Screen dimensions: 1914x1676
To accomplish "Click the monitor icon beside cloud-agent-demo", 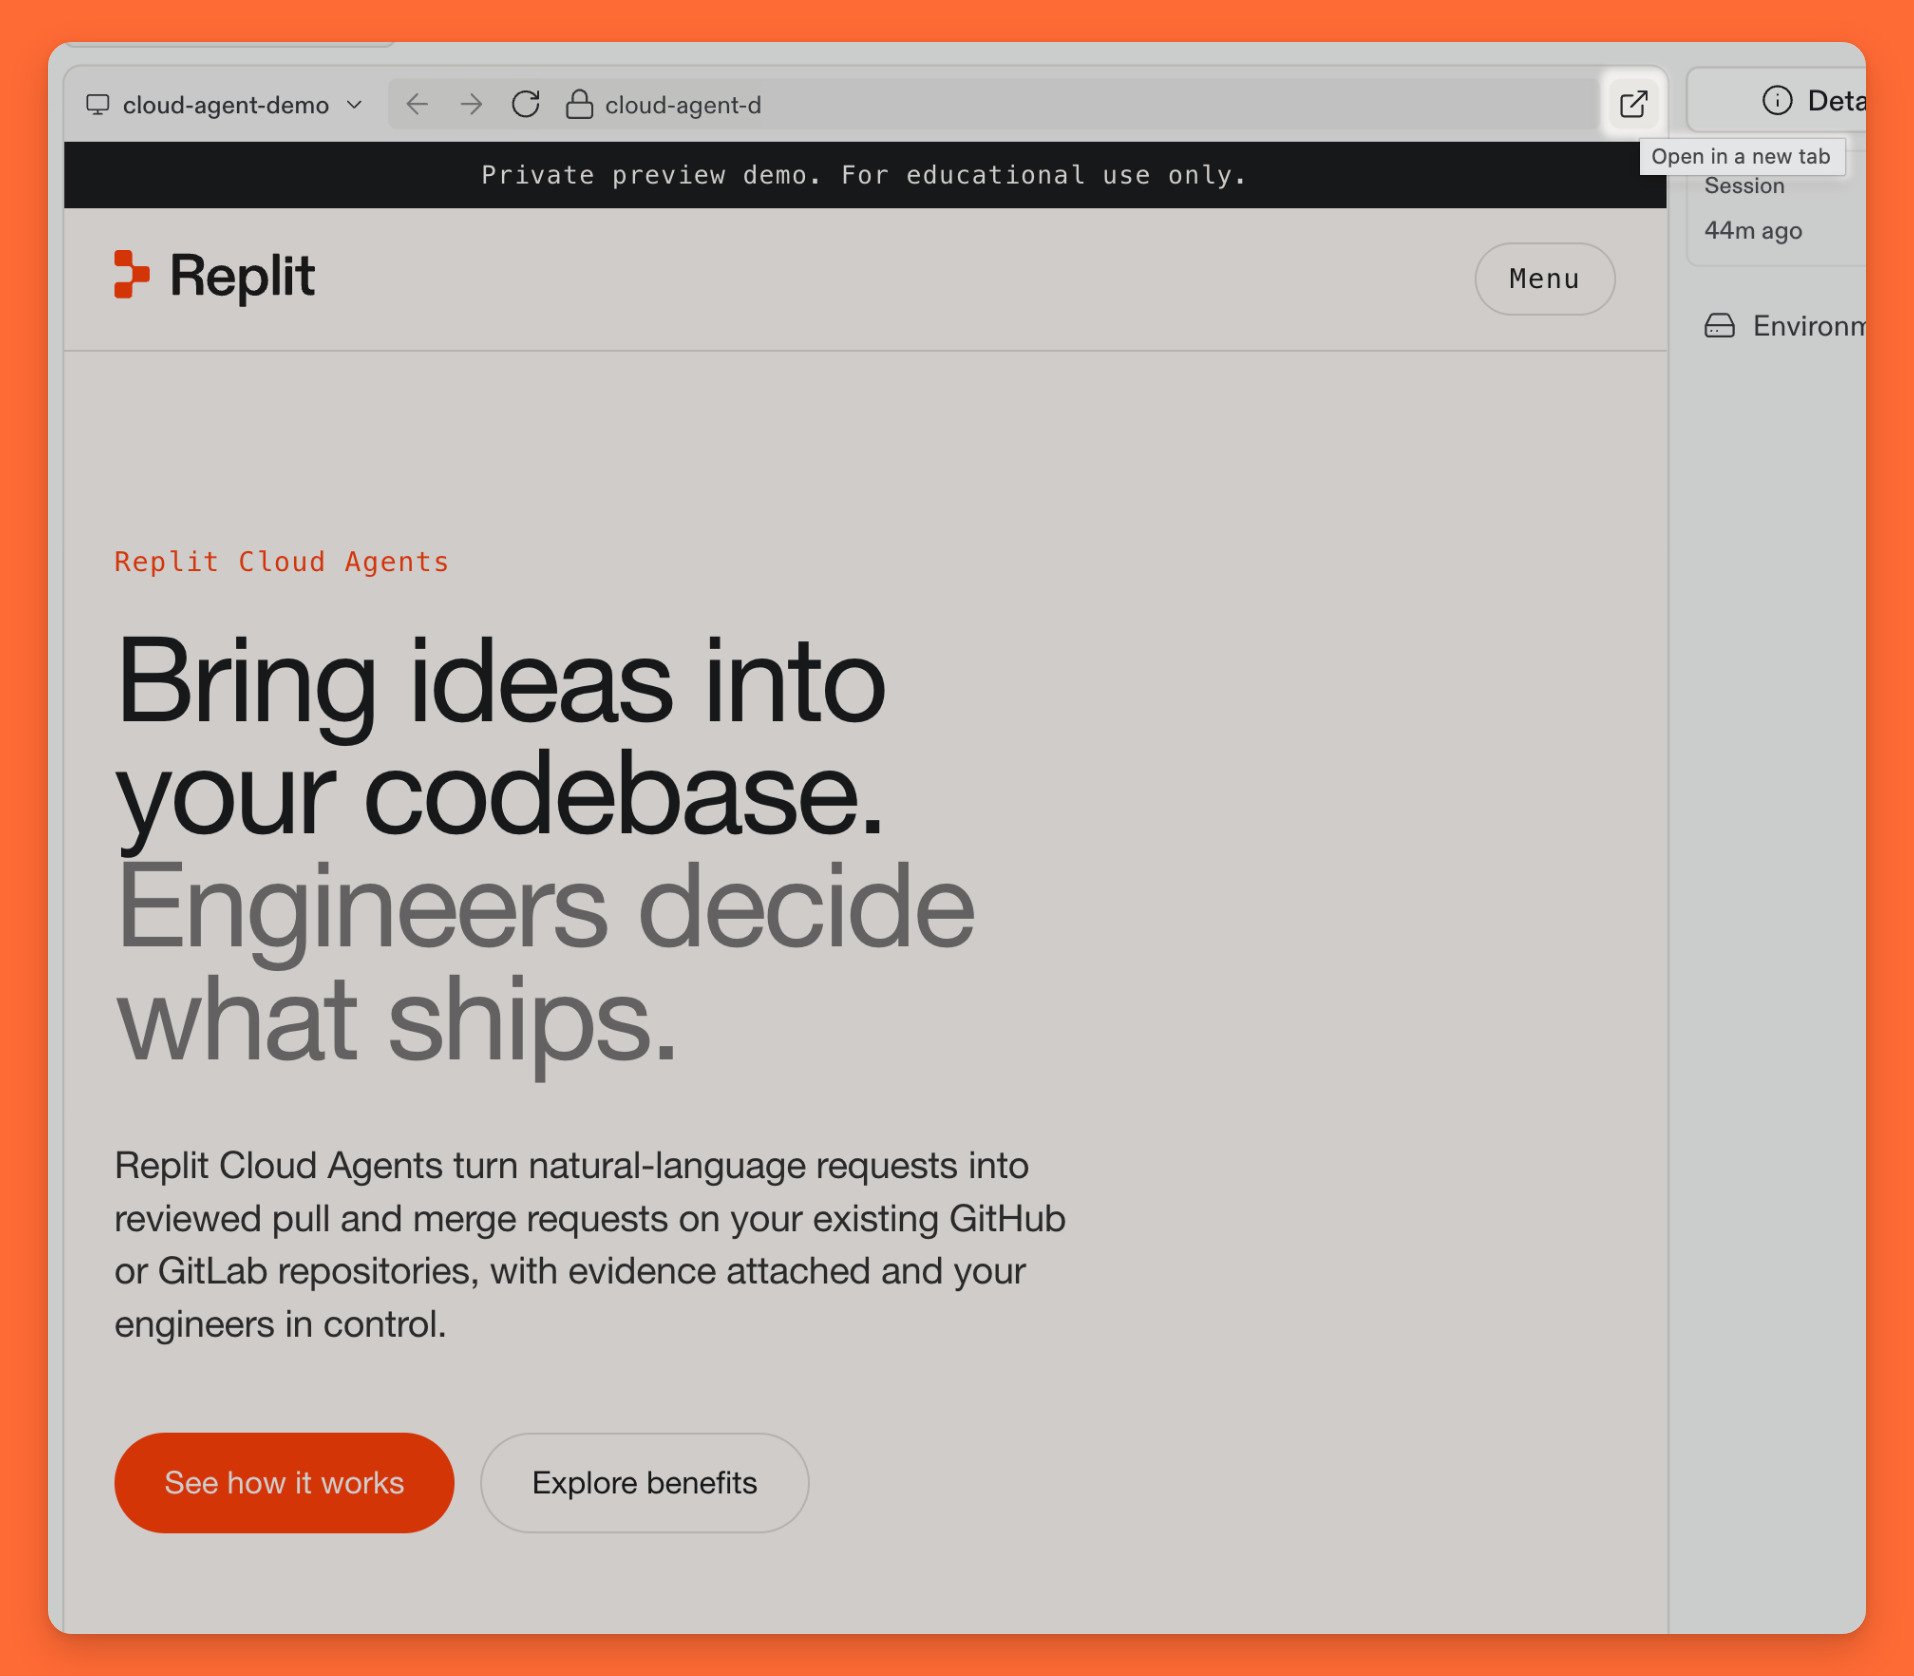I will click(97, 105).
